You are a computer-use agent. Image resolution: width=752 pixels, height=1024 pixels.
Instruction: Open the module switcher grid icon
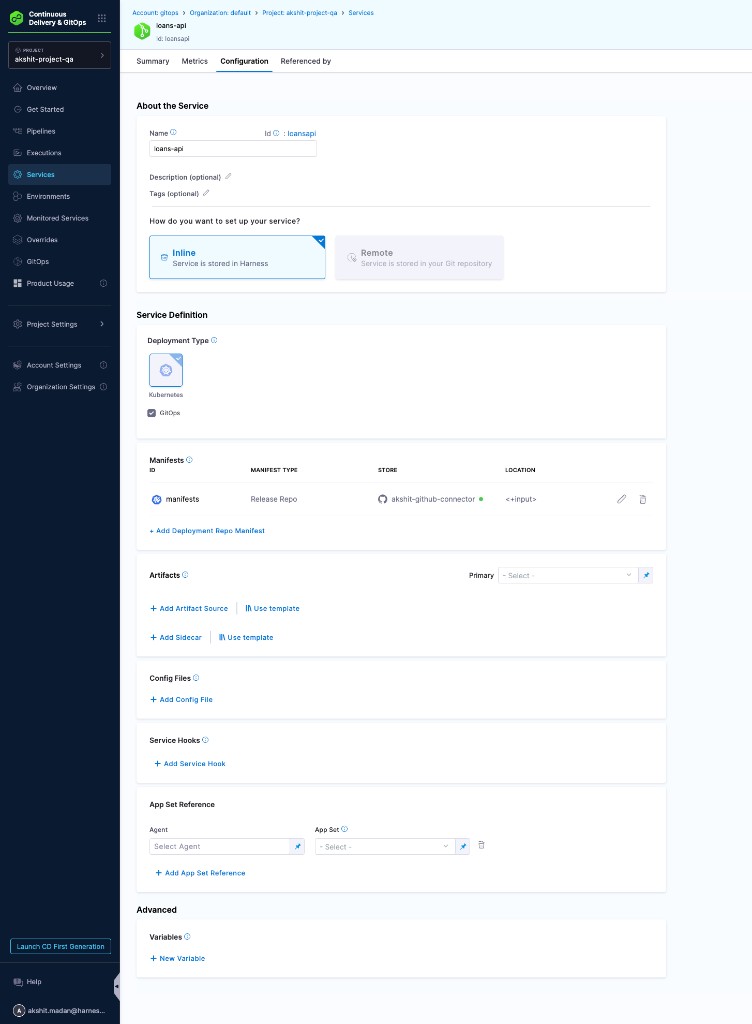pyautogui.click(x=101, y=18)
